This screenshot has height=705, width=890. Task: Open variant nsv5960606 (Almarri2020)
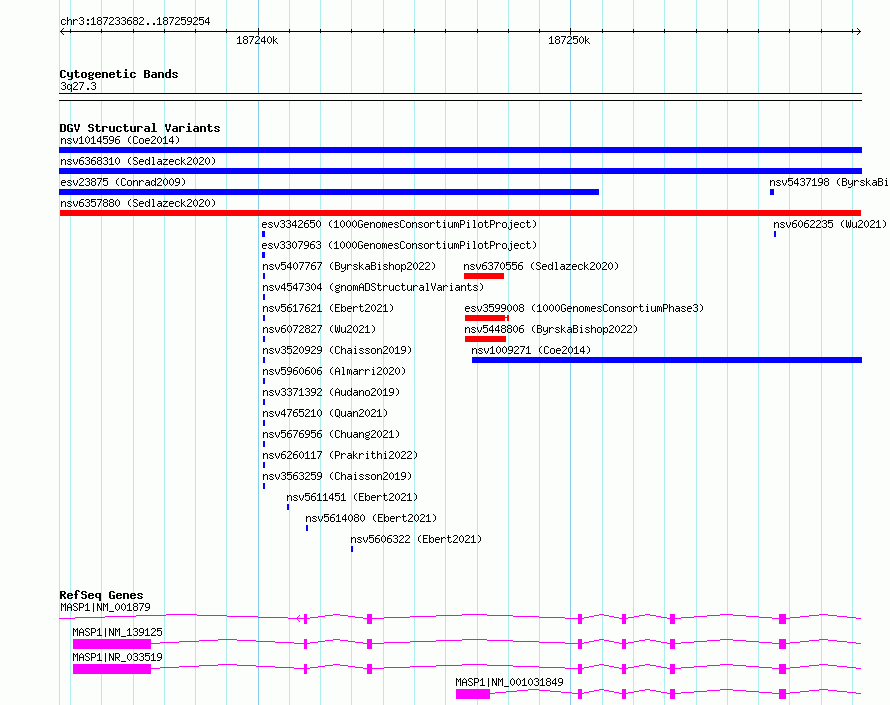(x=334, y=371)
